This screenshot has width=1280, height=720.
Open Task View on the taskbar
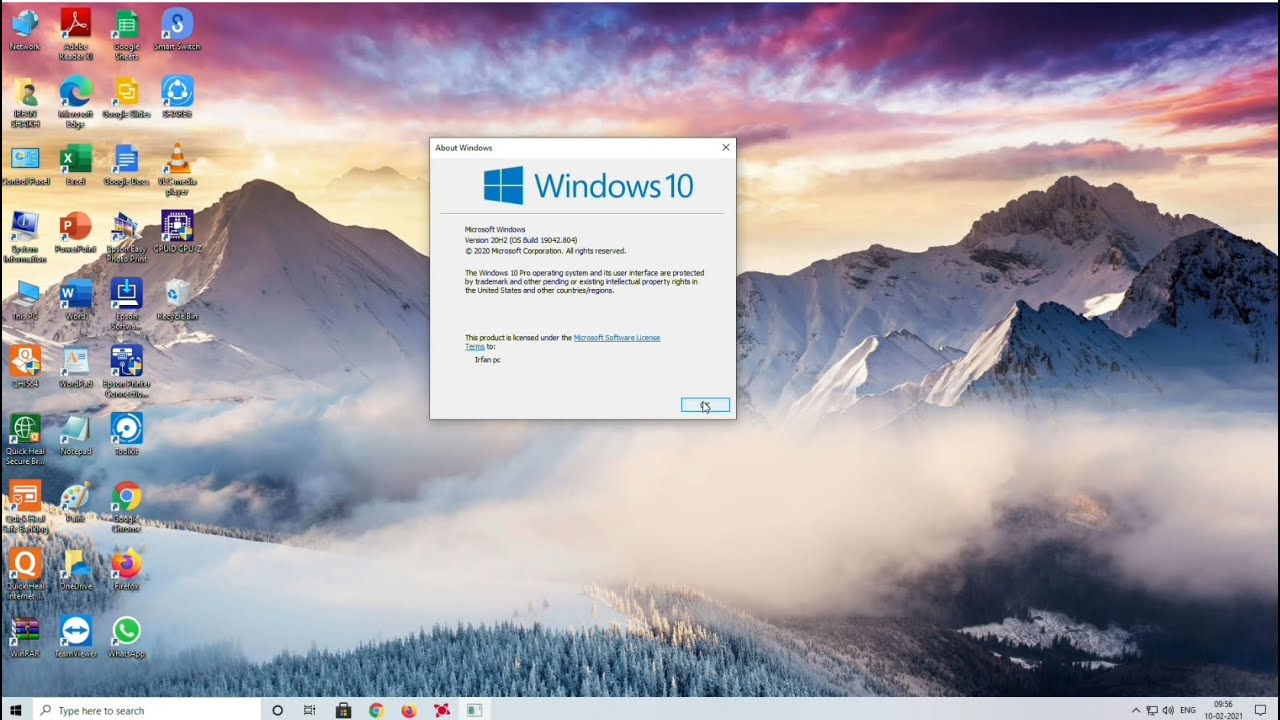click(310, 710)
